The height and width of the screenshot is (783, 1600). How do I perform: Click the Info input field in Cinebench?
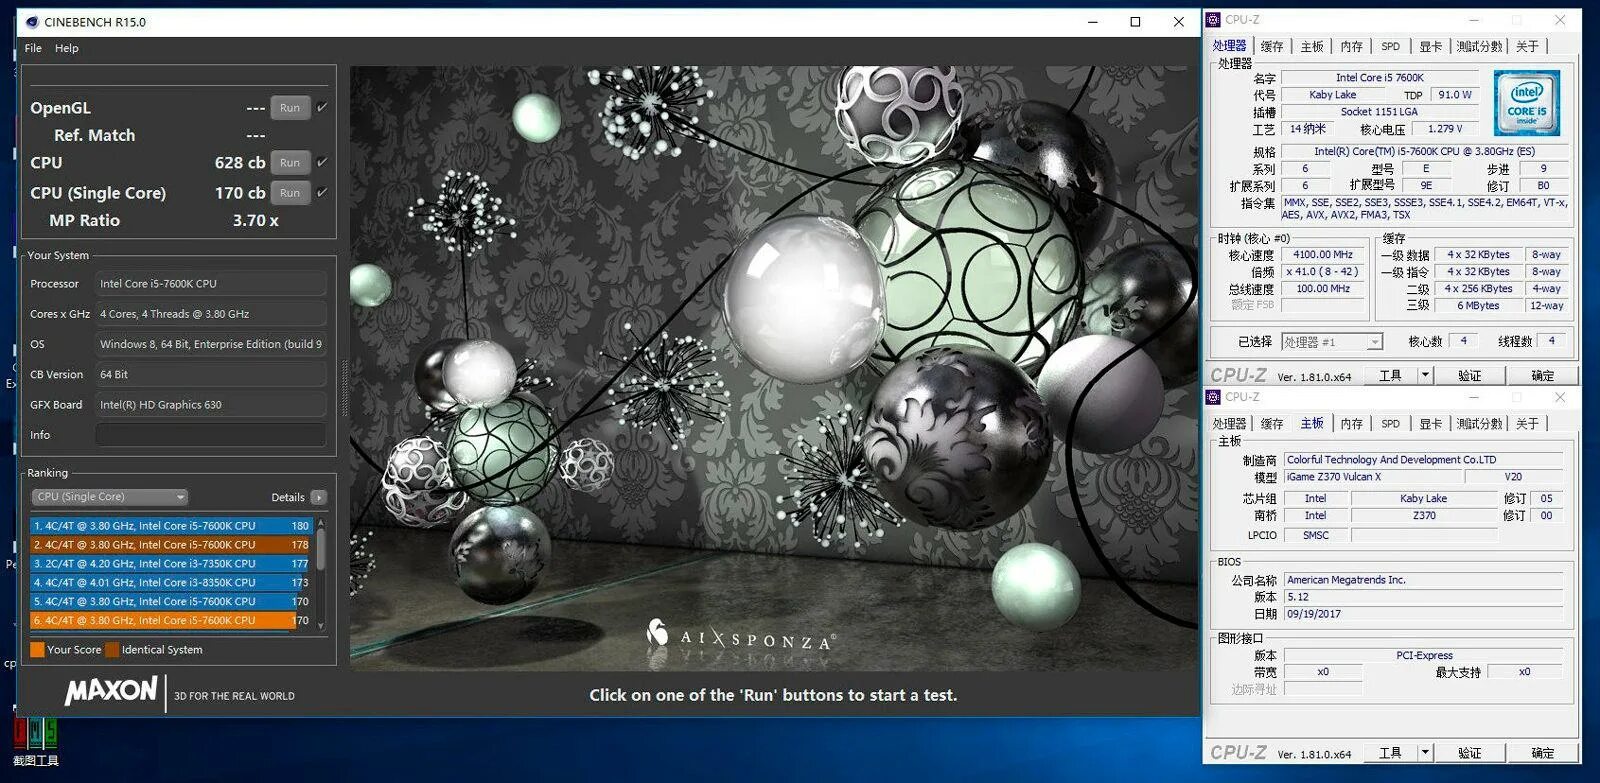[x=210, y=435]
